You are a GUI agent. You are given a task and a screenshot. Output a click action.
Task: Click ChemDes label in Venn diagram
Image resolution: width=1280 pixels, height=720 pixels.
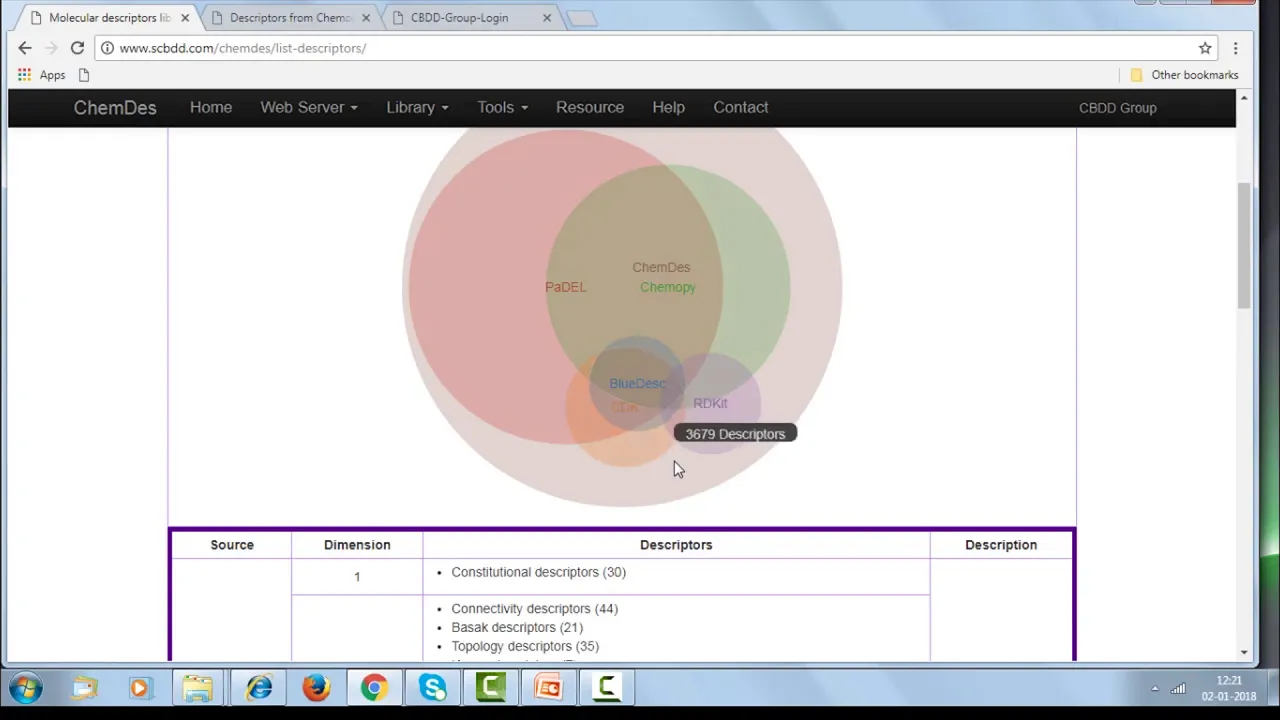661,267
